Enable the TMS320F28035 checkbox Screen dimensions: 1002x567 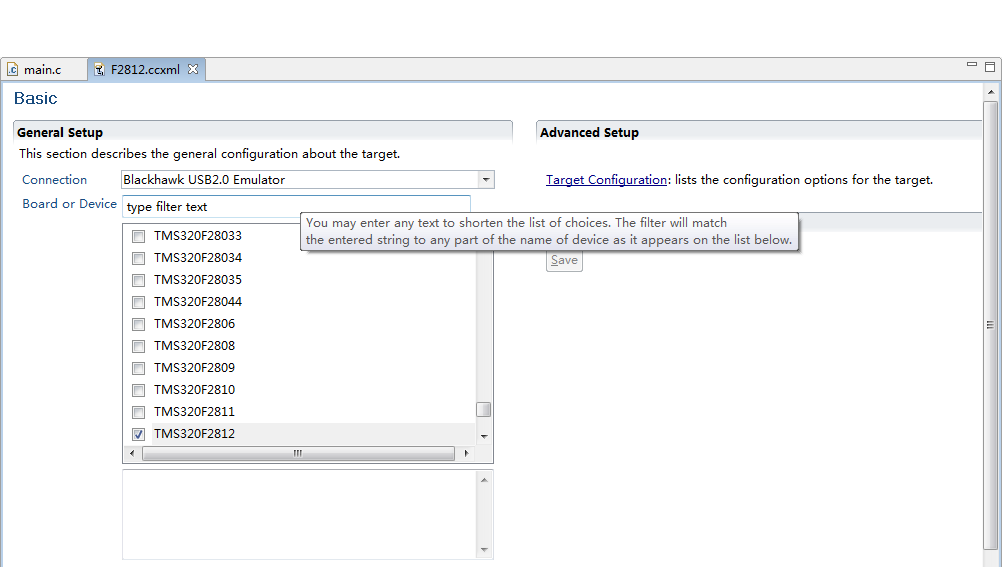tap(139, 280)
